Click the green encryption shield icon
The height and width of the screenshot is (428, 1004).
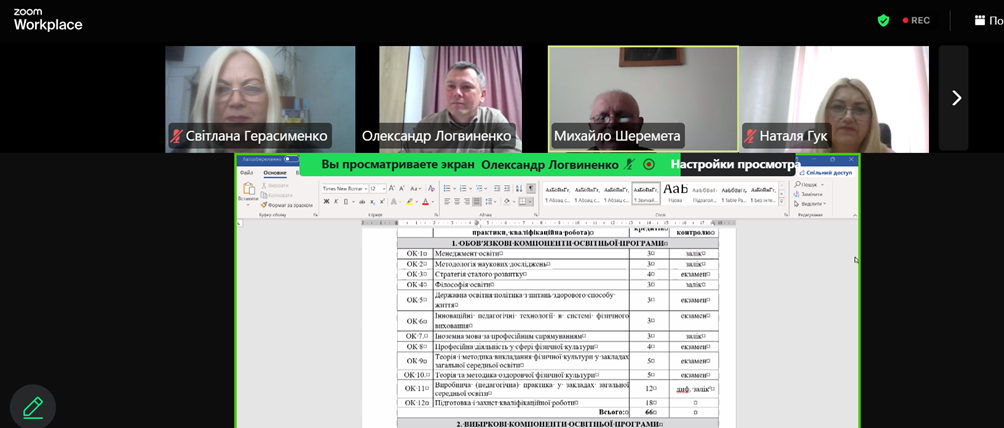click(x=883, y=20)
